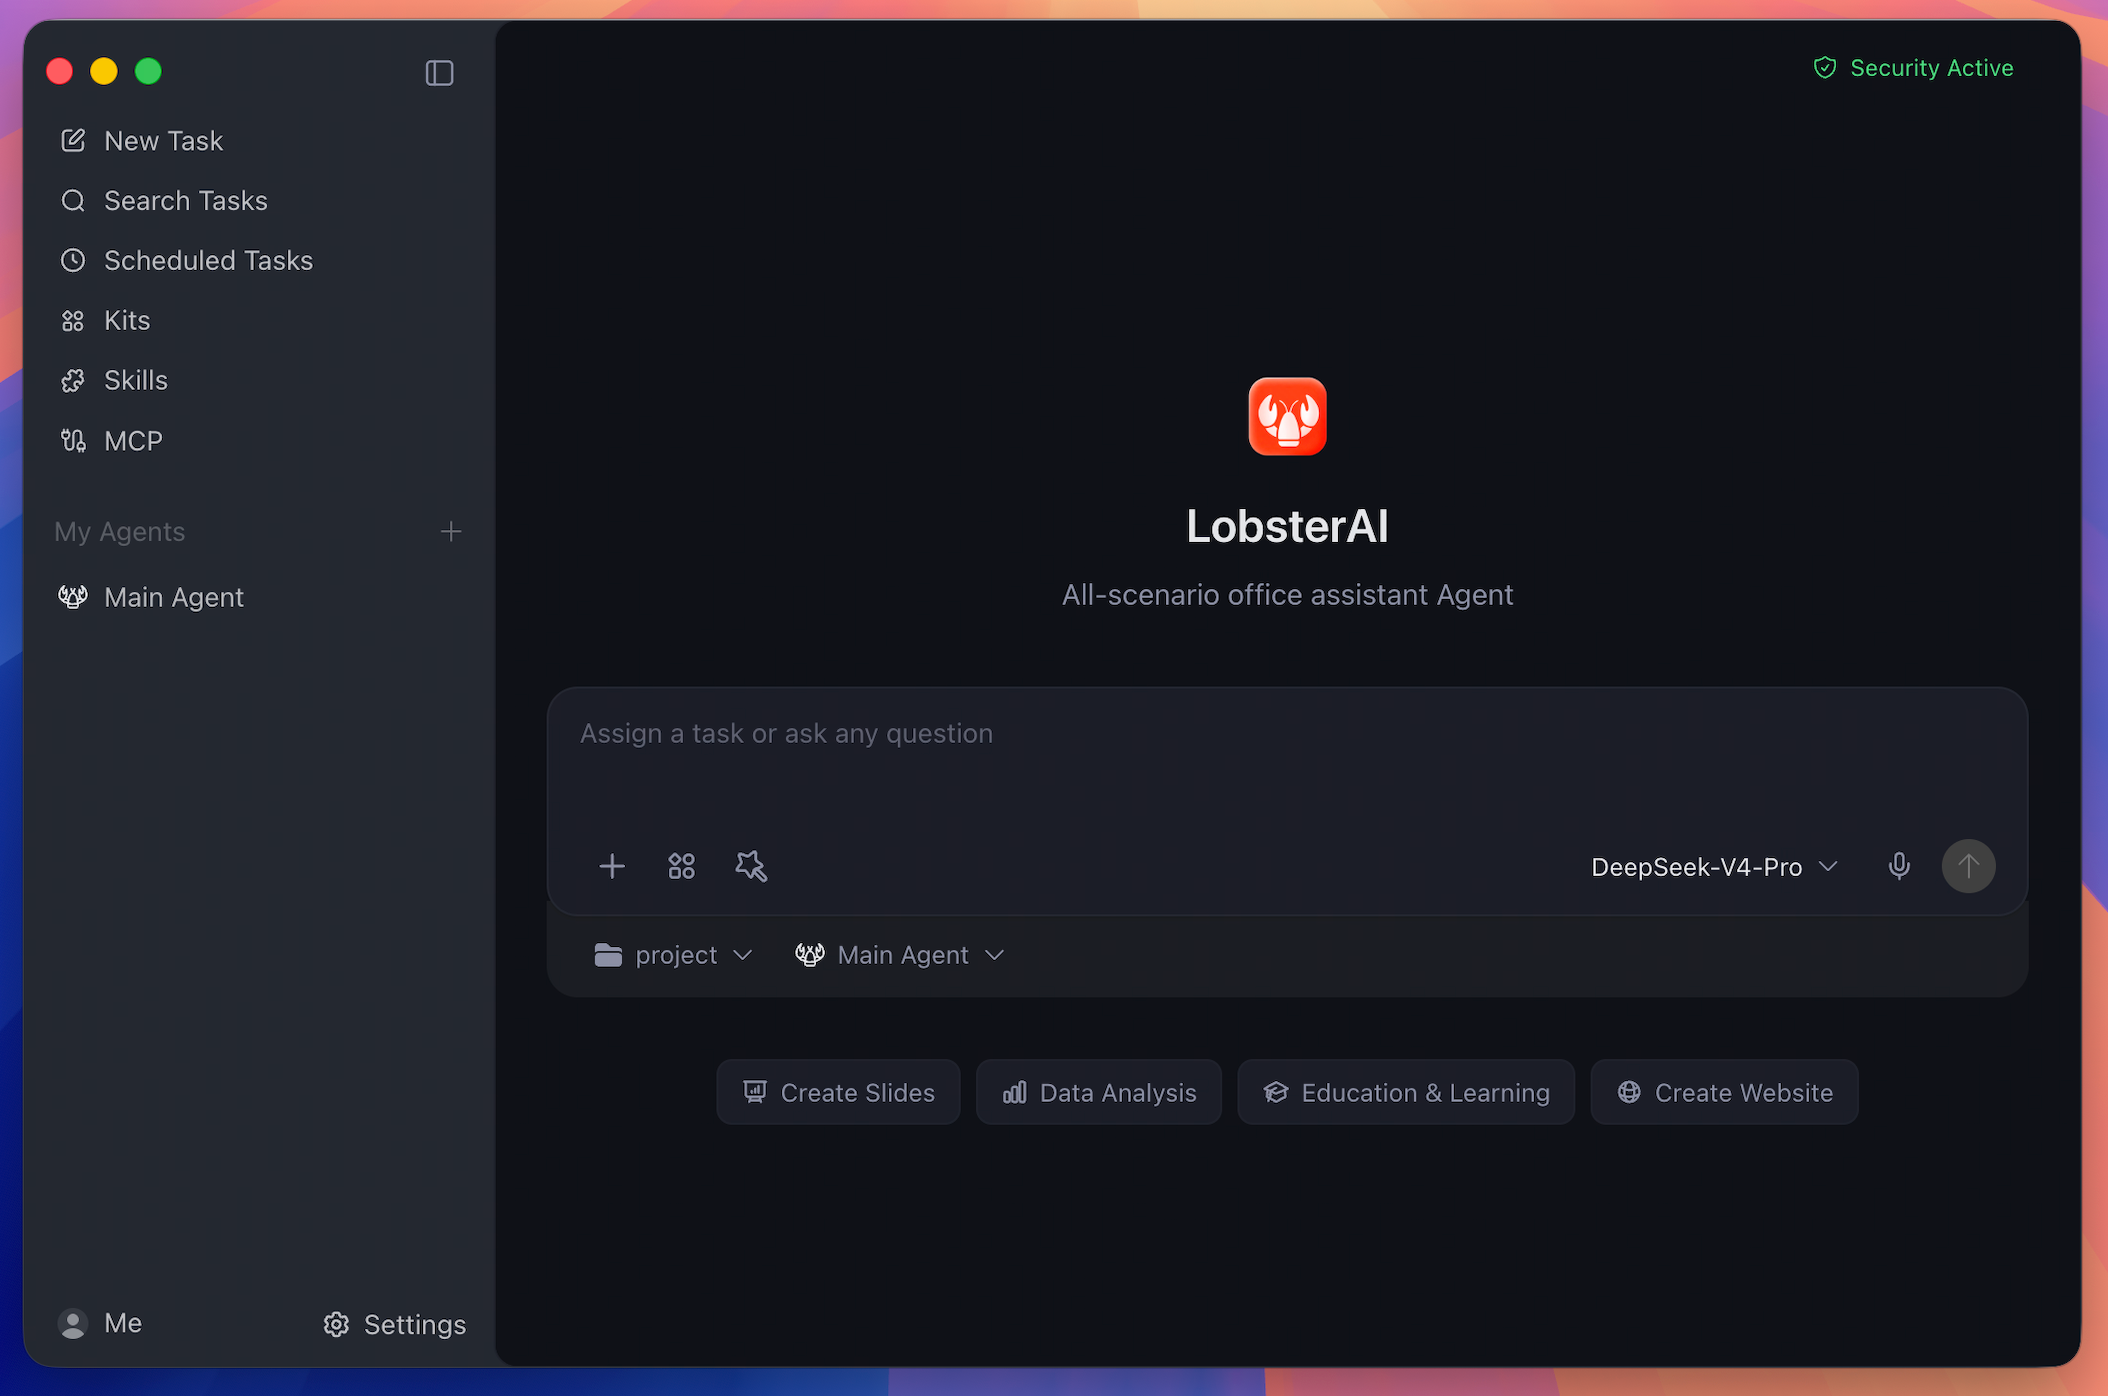Start voice input with microphone icon

click(x=1899, y=866)
